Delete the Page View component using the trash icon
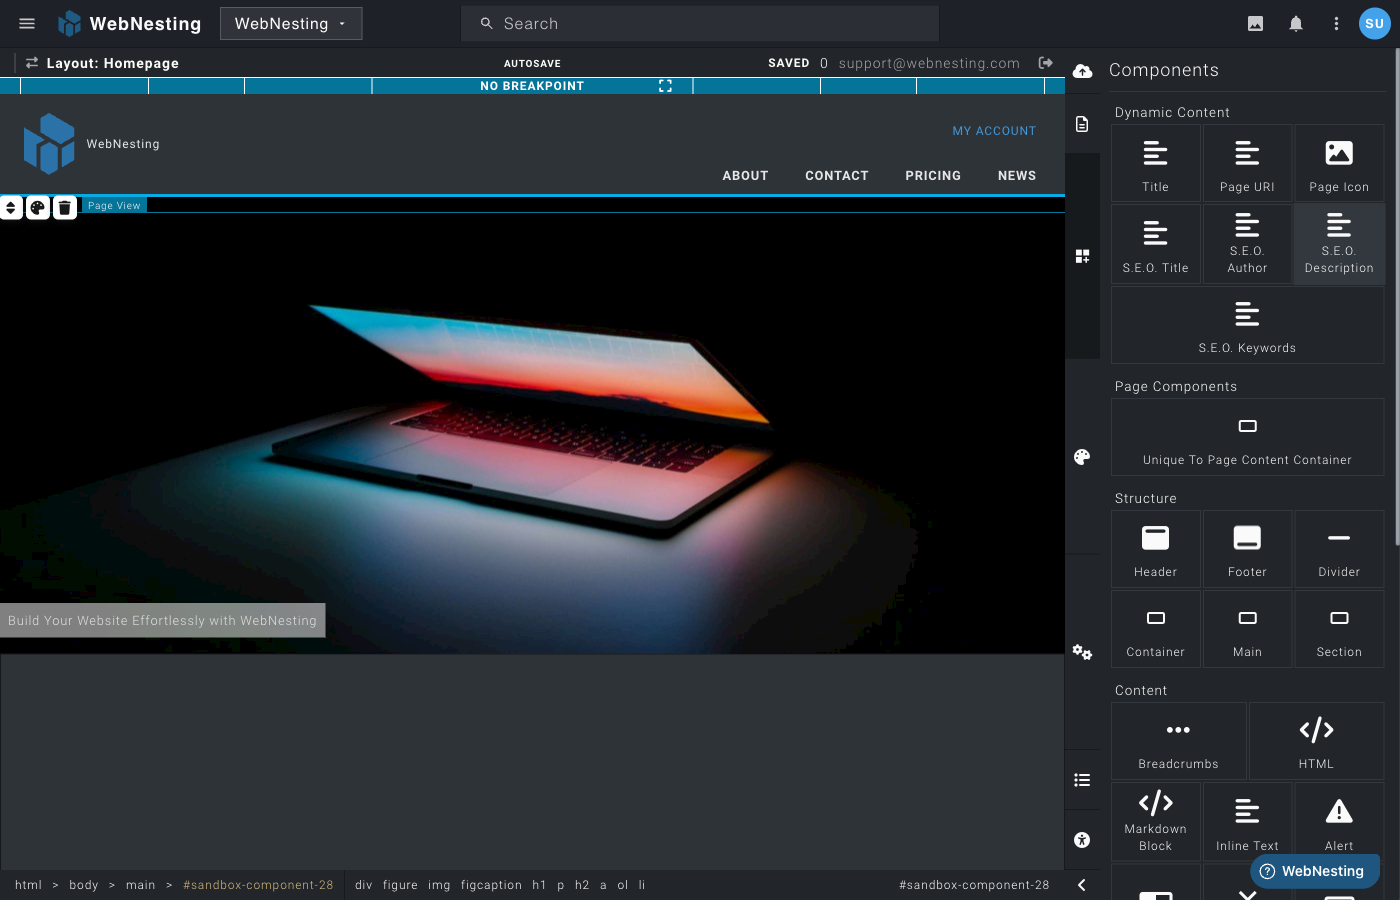1400x900 pixels. pyautogui.click(x=64, y=207)
